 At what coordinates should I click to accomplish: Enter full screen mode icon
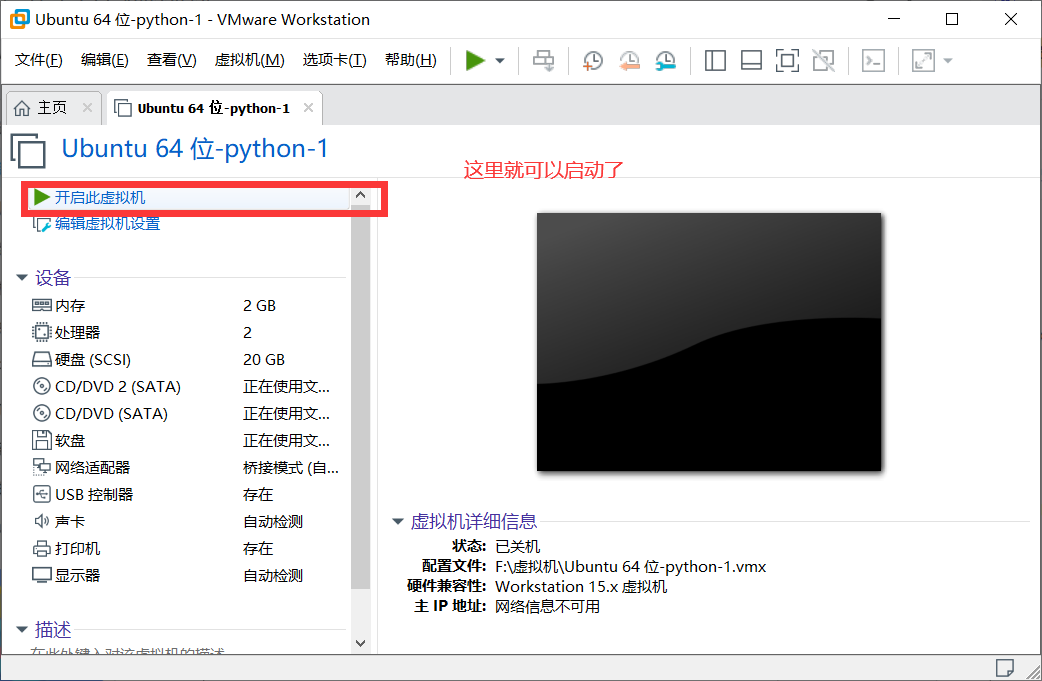coord(787,60)
